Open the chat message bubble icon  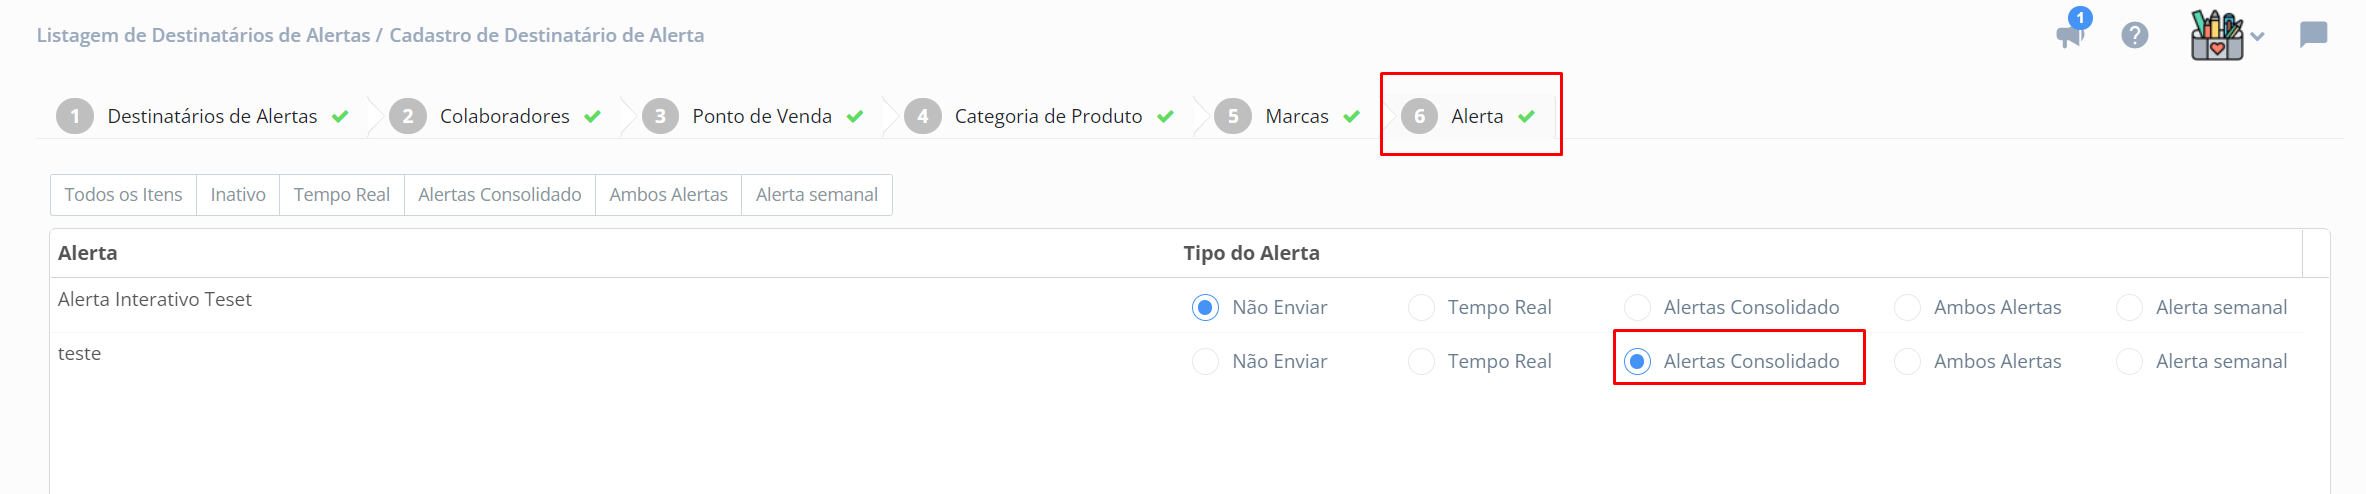(x=2314, y=35)
